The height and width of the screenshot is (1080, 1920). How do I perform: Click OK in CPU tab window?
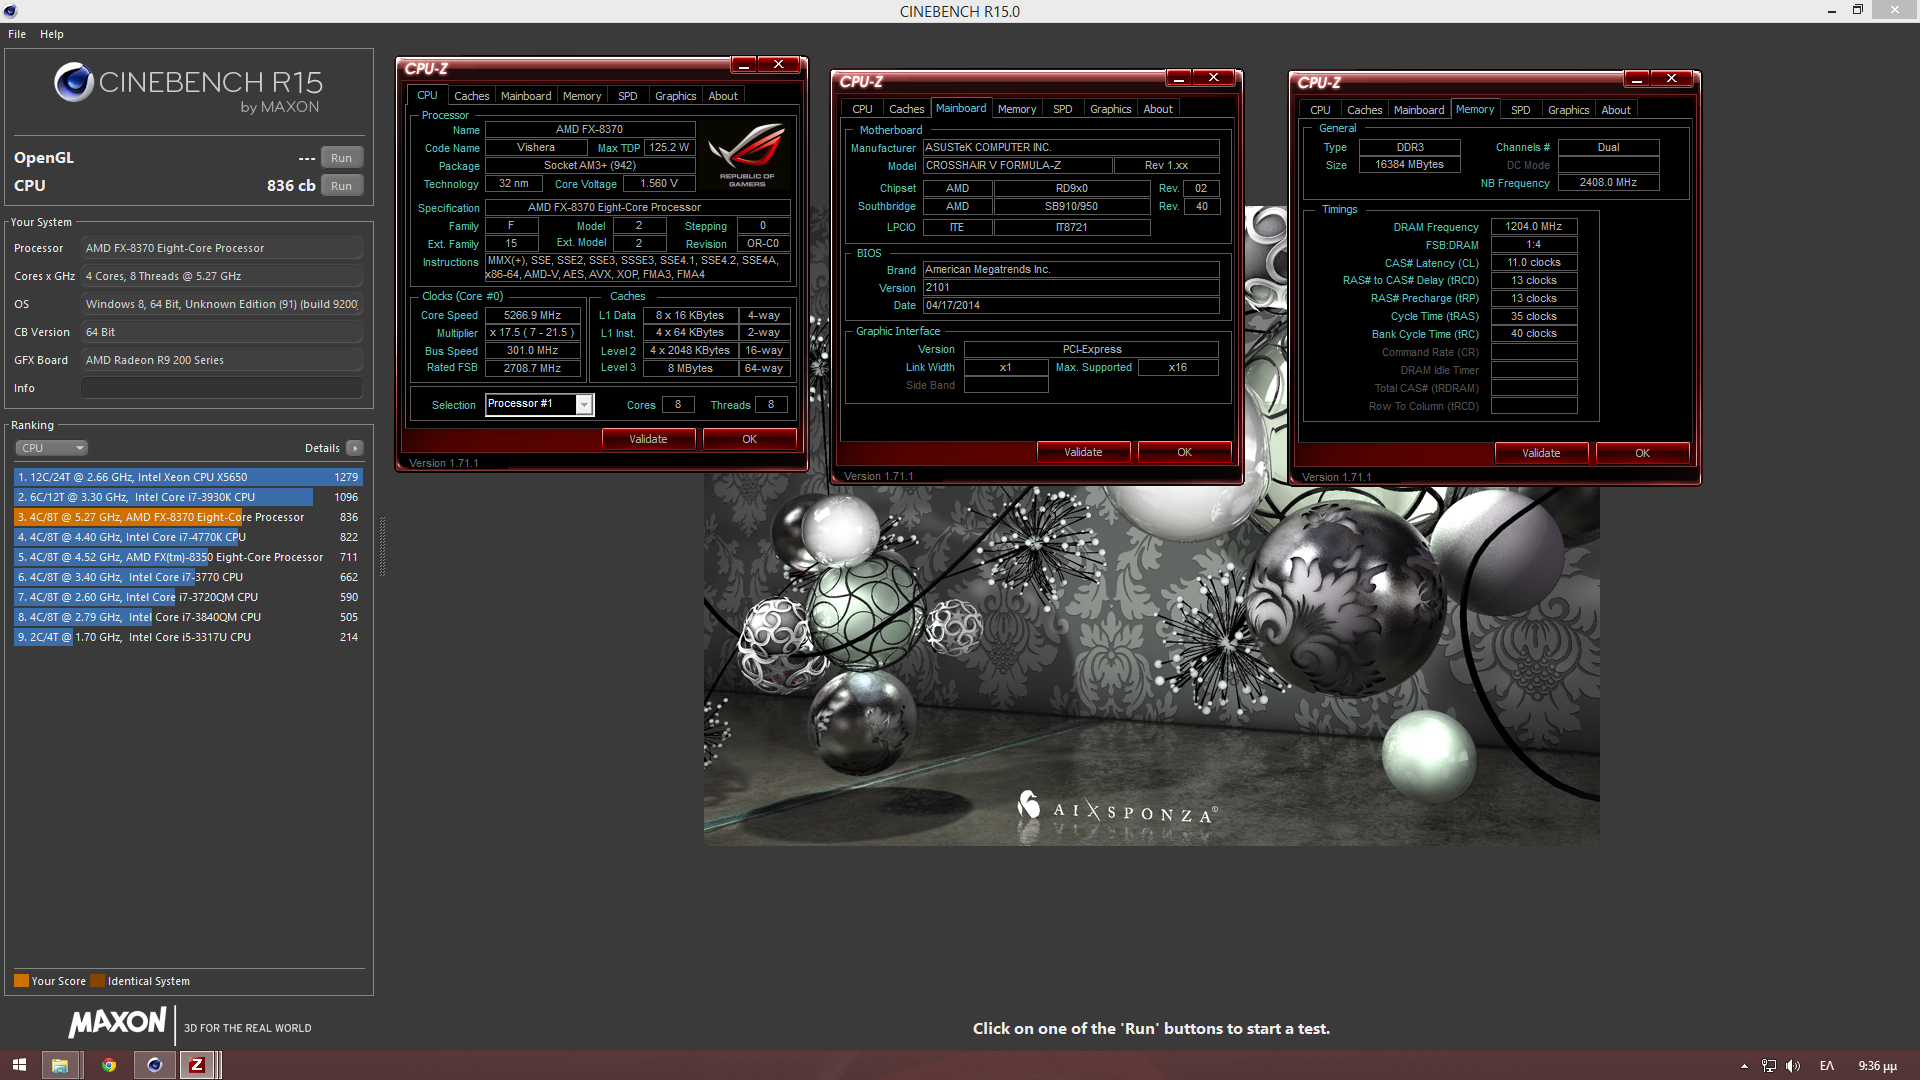pos(750,439)
